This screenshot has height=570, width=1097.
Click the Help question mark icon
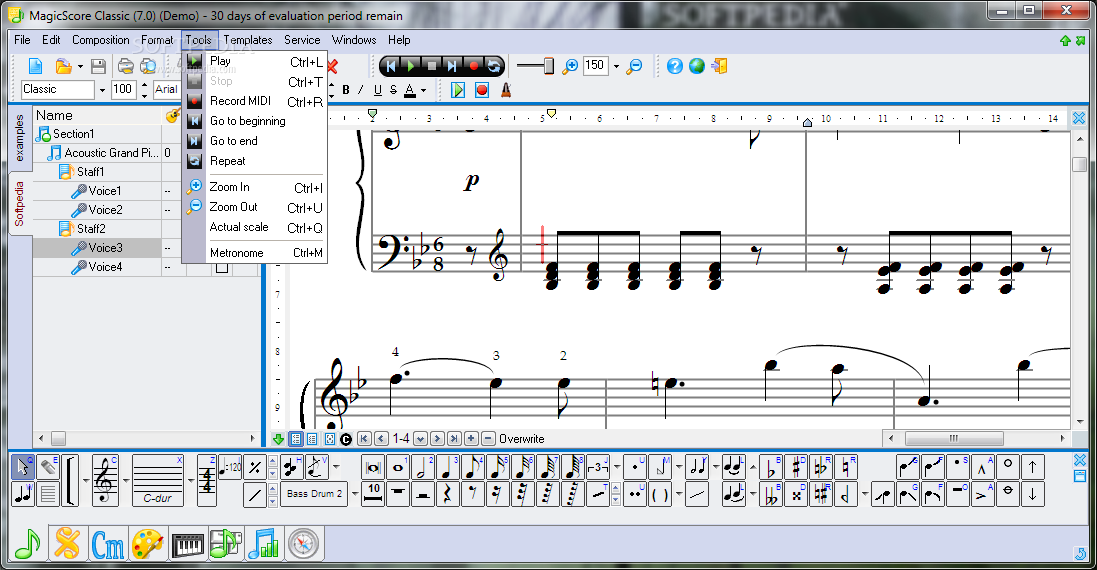coord(674,66)
